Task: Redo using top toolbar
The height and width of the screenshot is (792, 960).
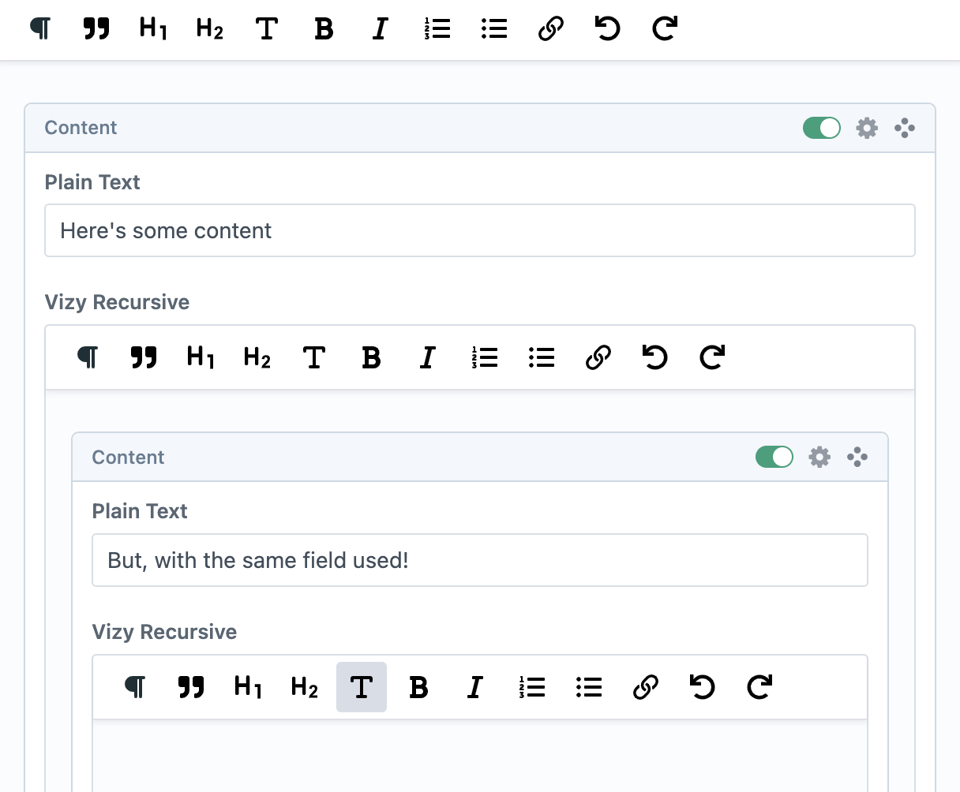Action: (x=664, y=28)
